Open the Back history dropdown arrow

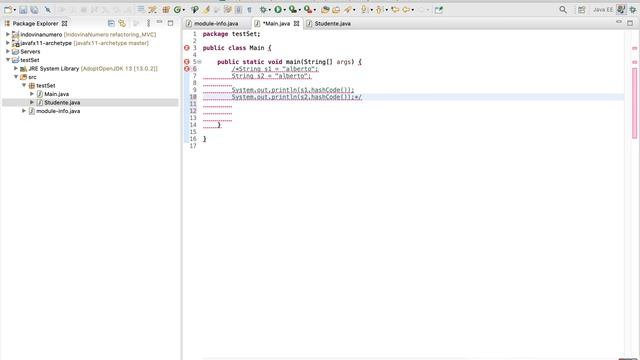coord(413,10)
